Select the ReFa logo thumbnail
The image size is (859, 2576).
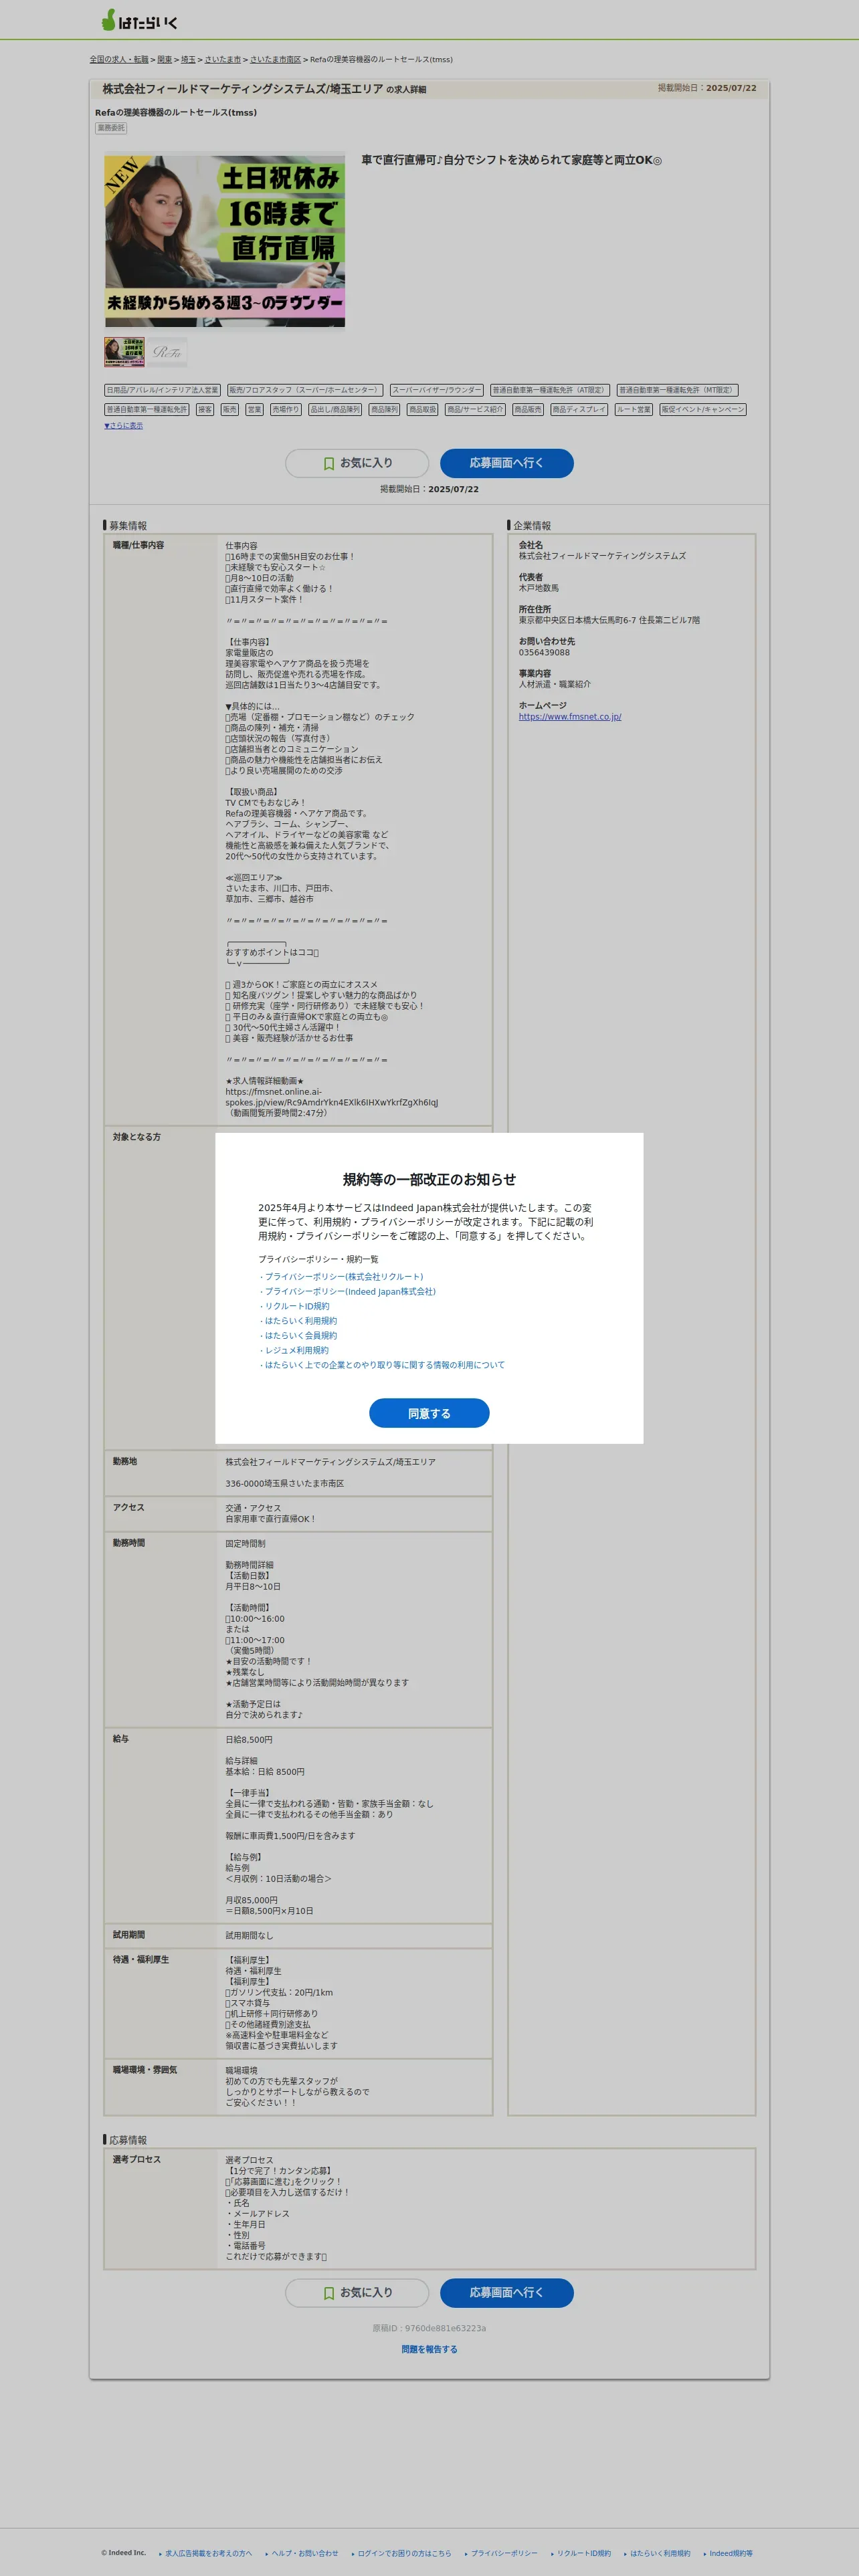click(167, 352)
